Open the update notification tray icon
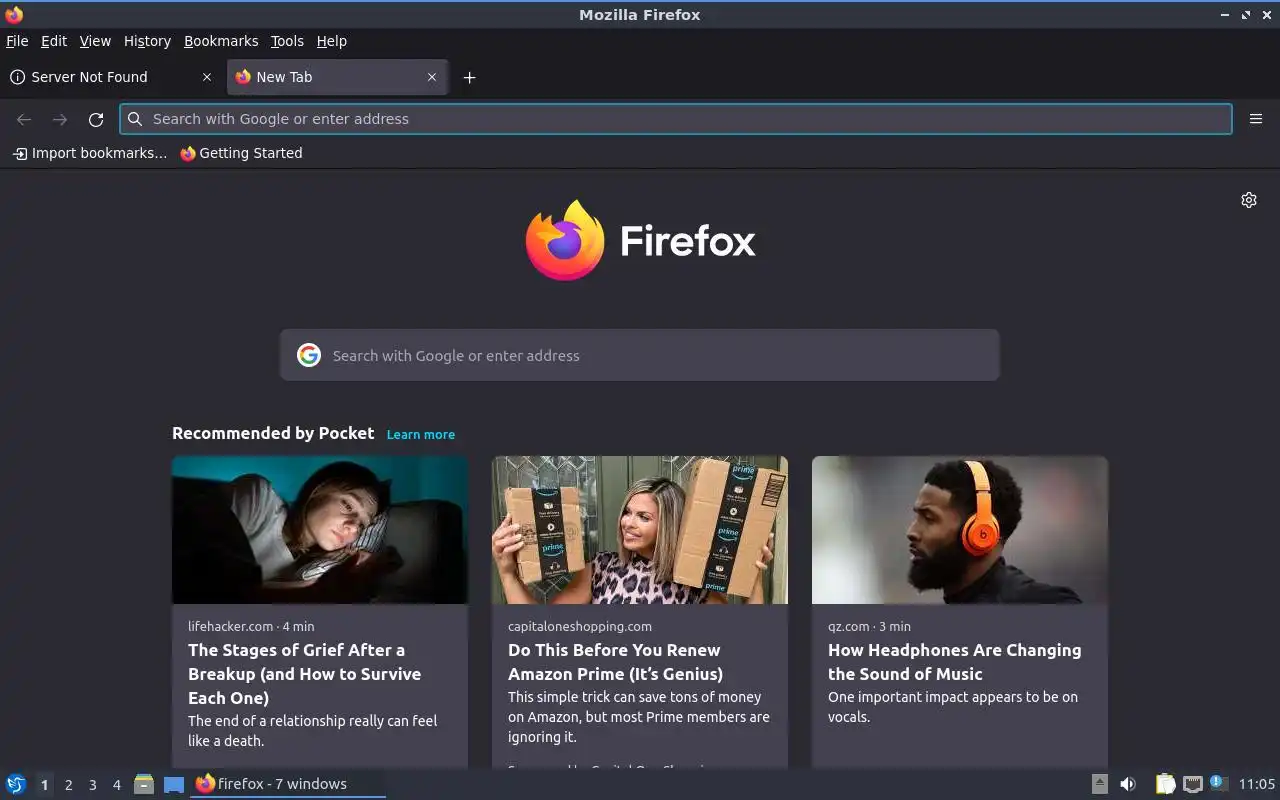1280x800 pixels. 1218,783
